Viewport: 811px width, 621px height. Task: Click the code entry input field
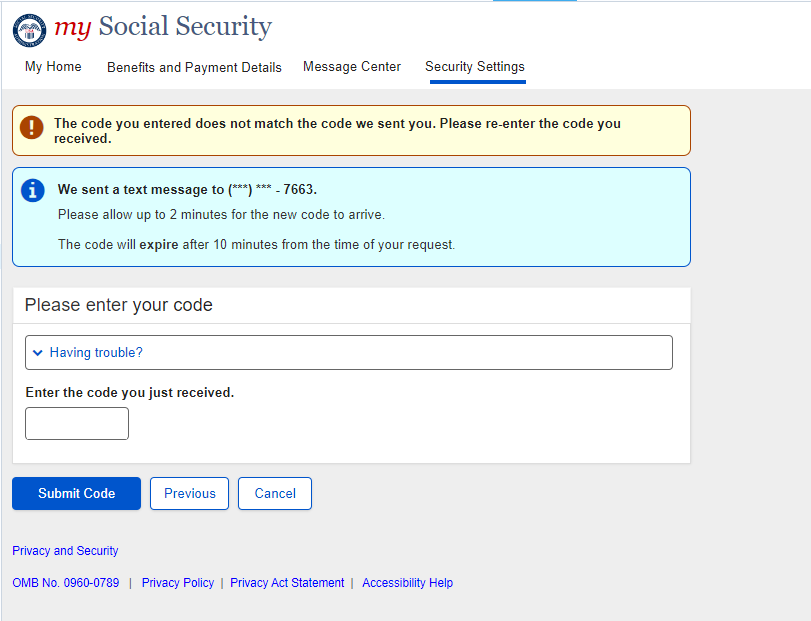coord(77,423)
